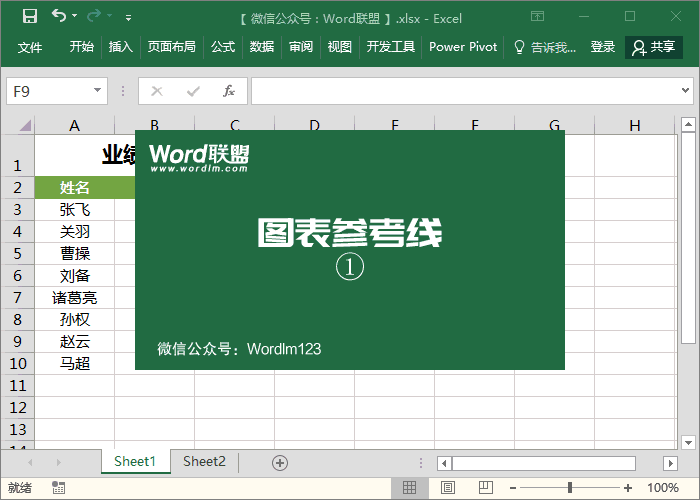This screenshot has width=700, height=500.
Task: Click the cell containing 张飞
Action: 75,210
